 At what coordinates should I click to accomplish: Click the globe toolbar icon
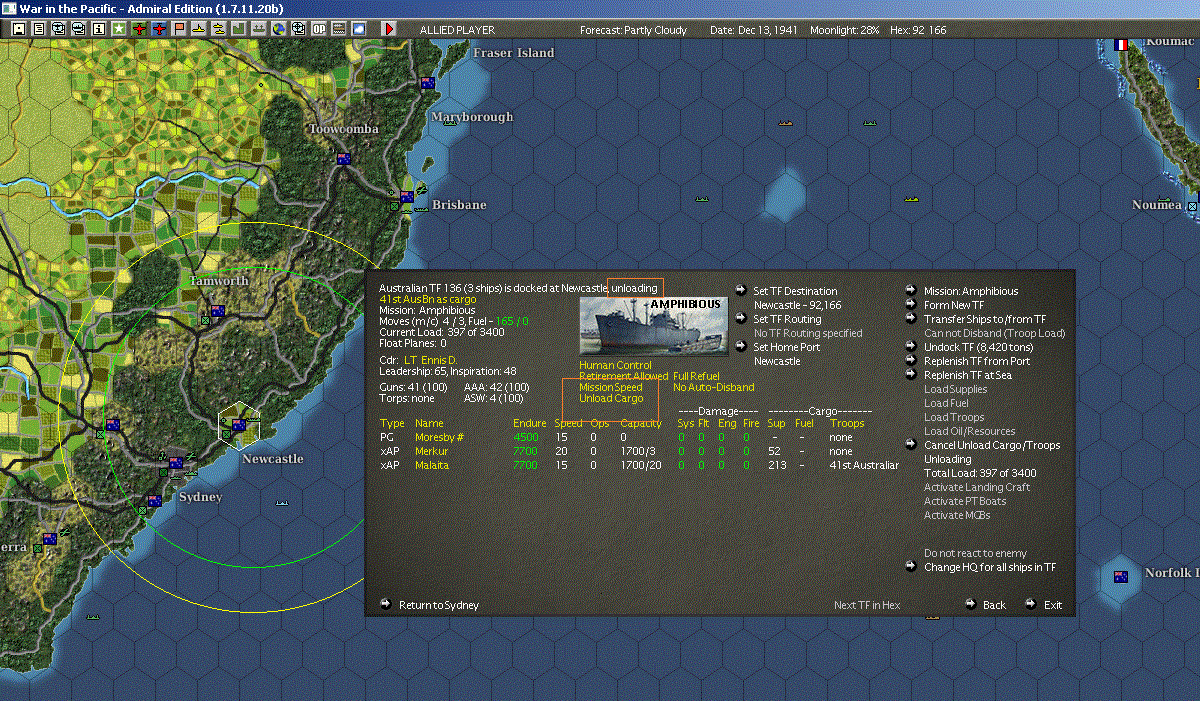279,30
